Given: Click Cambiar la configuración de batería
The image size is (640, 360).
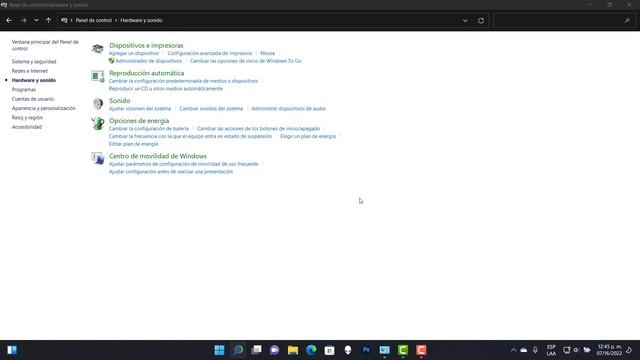Looking at the screenshot, I should [x=149, y=129].
